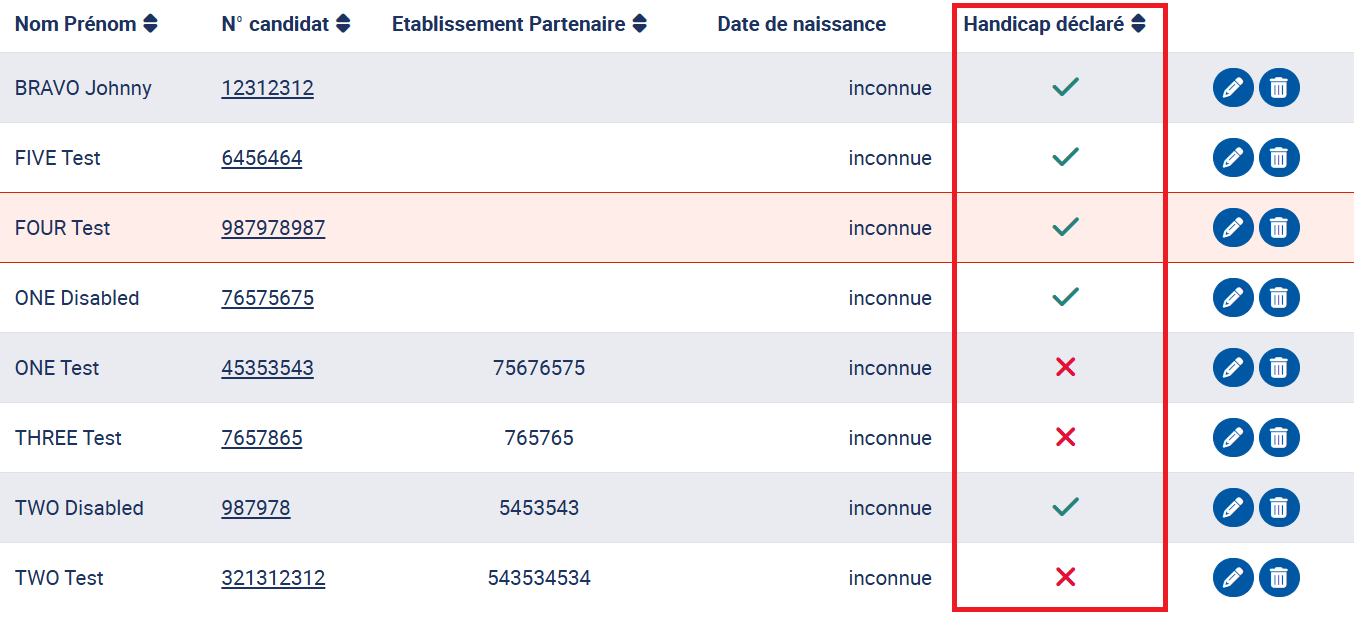Click the green checkmark for BRAVO Johnny
This screenshot has width=1354, height=627.
tap(1065, 88)
